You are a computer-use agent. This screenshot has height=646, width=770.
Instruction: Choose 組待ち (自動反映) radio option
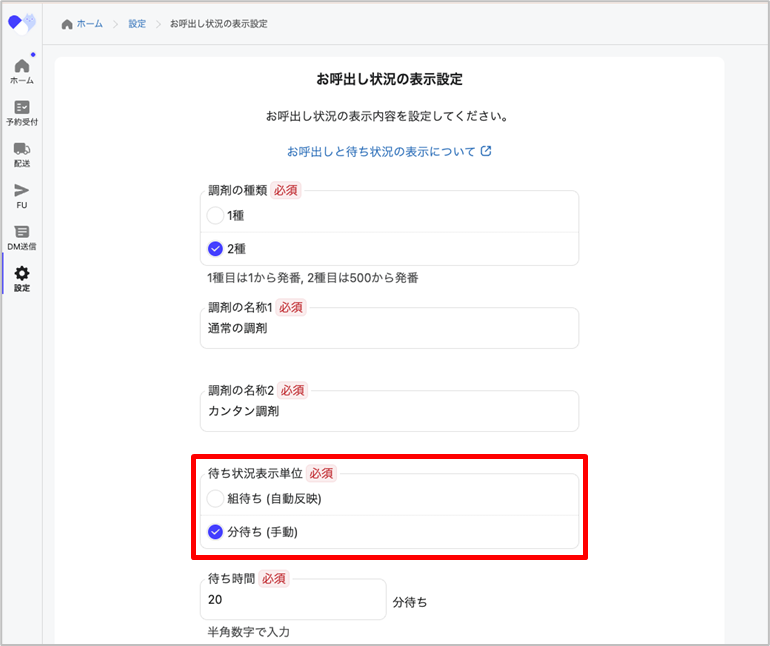[215, 498]
